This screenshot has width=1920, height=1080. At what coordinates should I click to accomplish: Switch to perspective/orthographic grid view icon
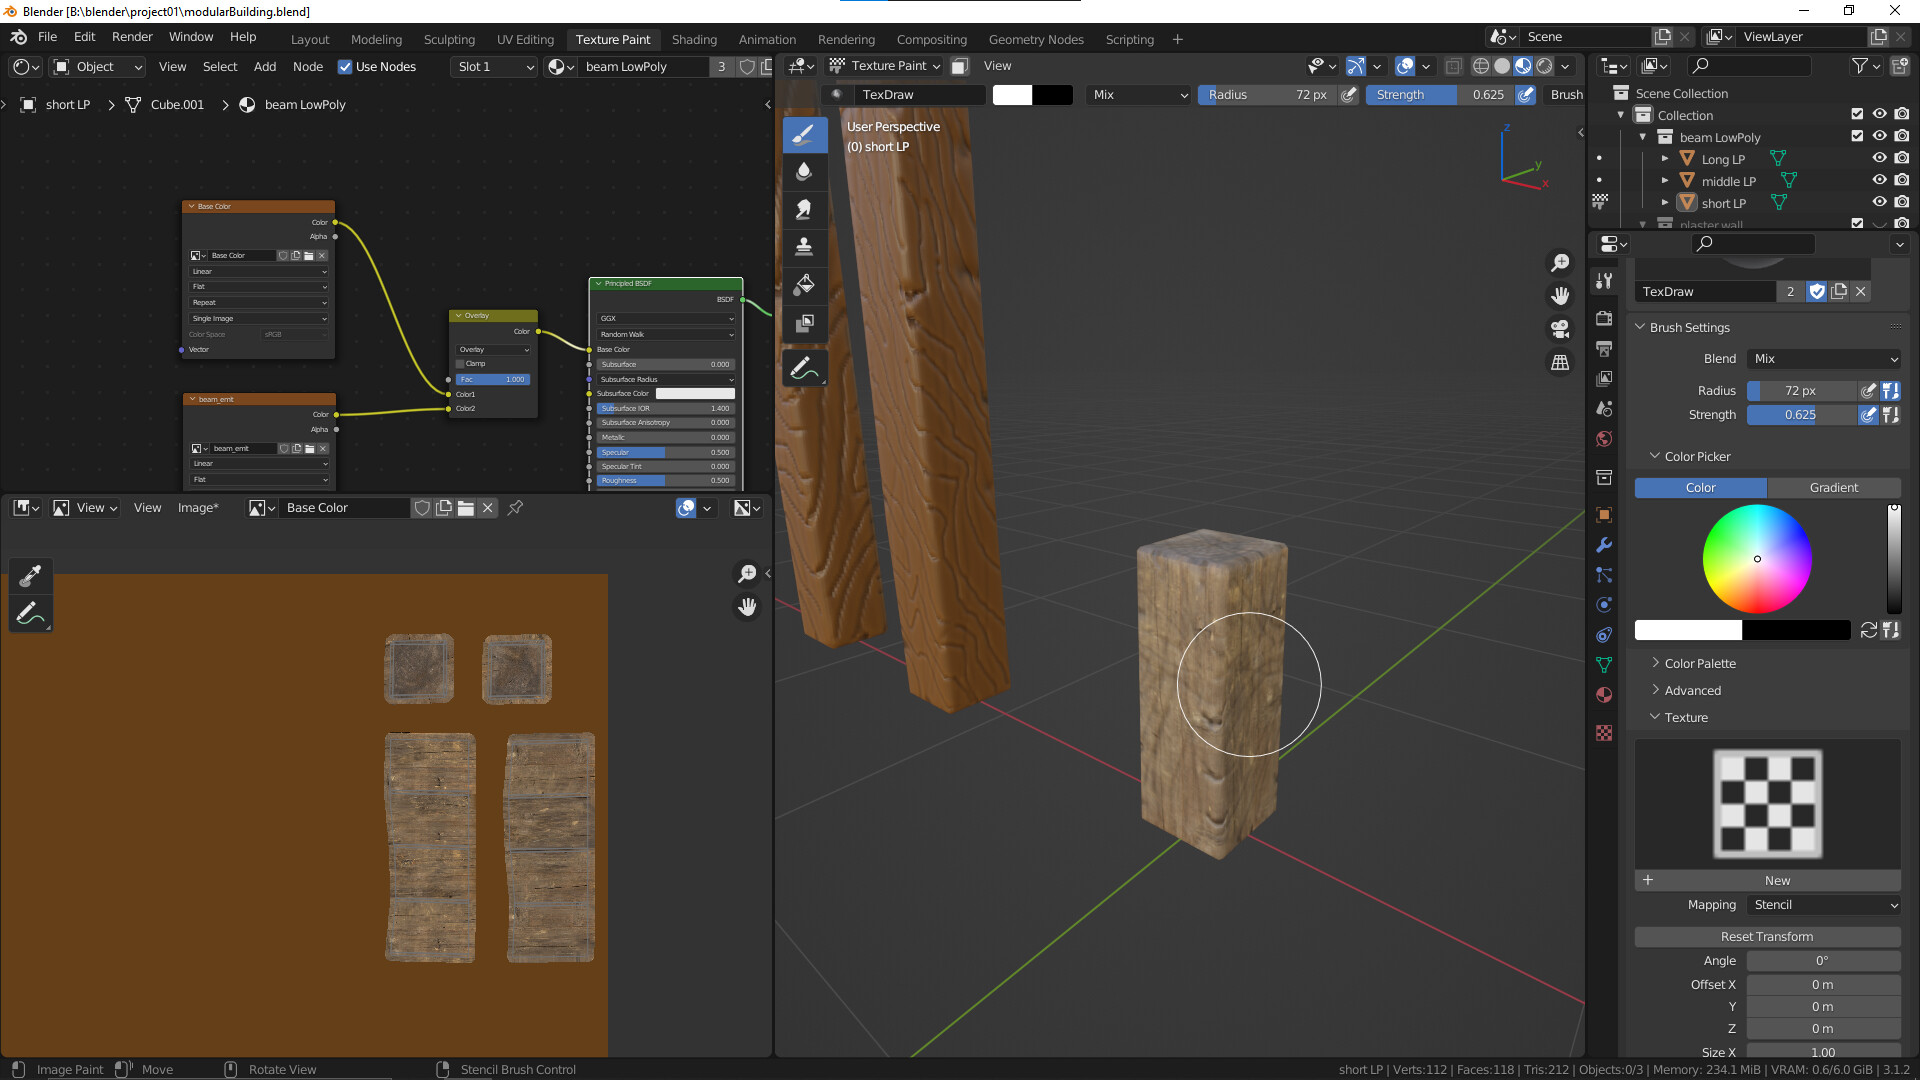[1560, 363]
